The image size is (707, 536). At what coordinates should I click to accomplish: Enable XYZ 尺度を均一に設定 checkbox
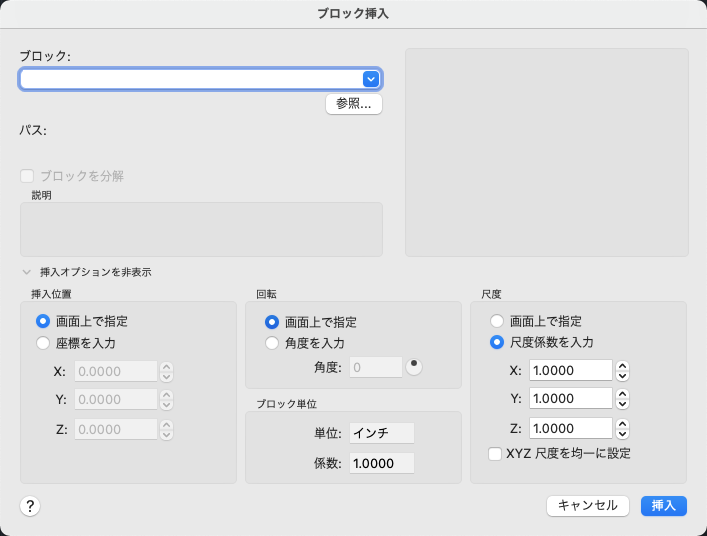[x=495, y=453]
